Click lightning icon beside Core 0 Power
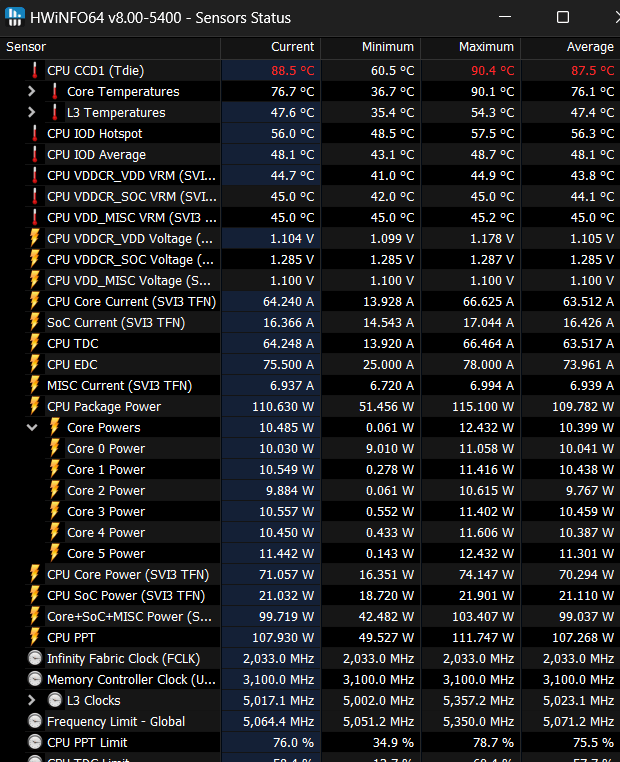This screenshot has width=620, height=762. [x=55, y=448]
